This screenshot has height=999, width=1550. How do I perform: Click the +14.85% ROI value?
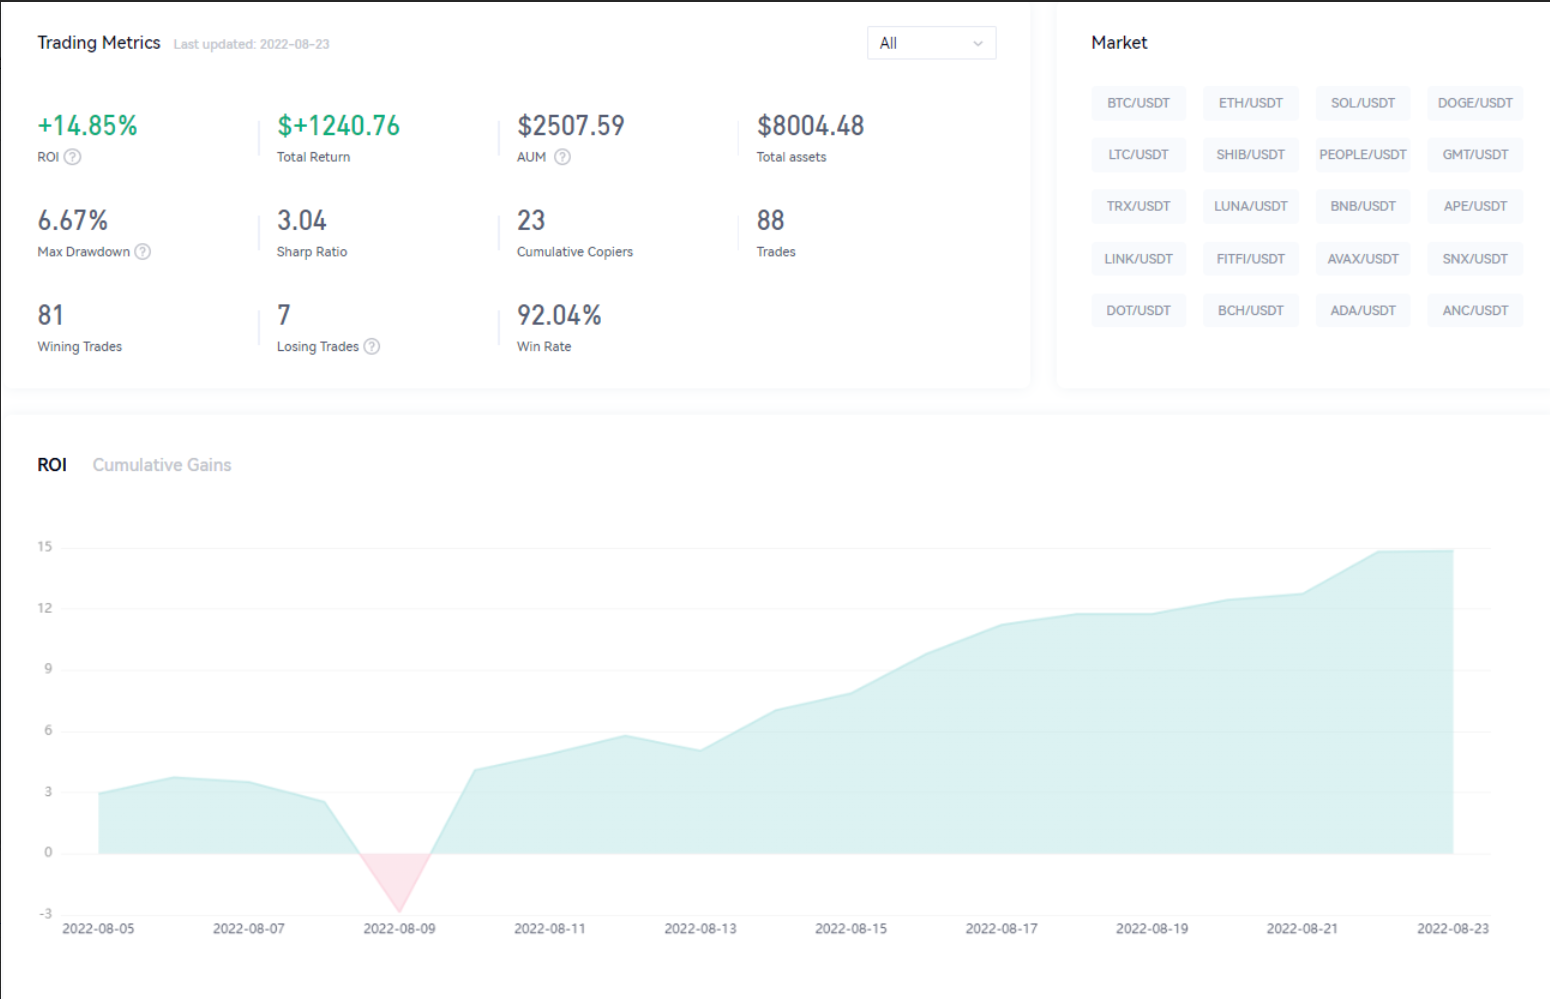88,126
